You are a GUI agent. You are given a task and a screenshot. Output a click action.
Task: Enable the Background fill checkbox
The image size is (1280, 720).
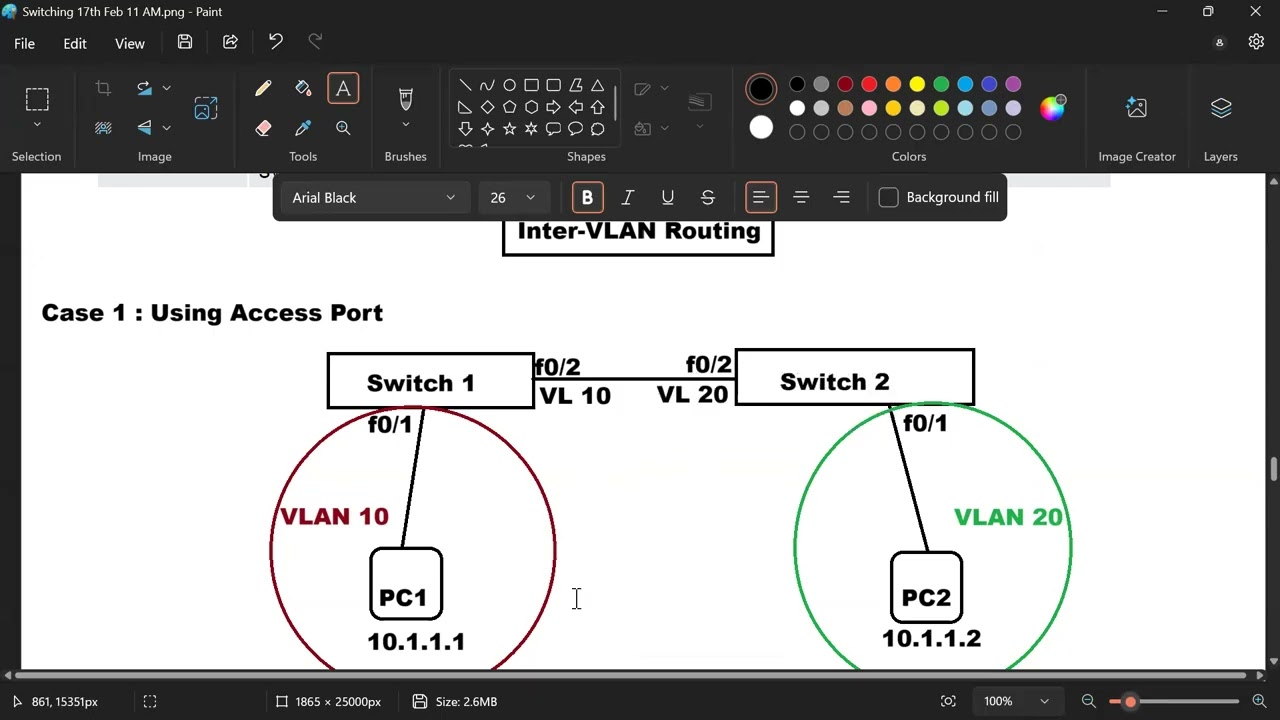coord(888,198)
